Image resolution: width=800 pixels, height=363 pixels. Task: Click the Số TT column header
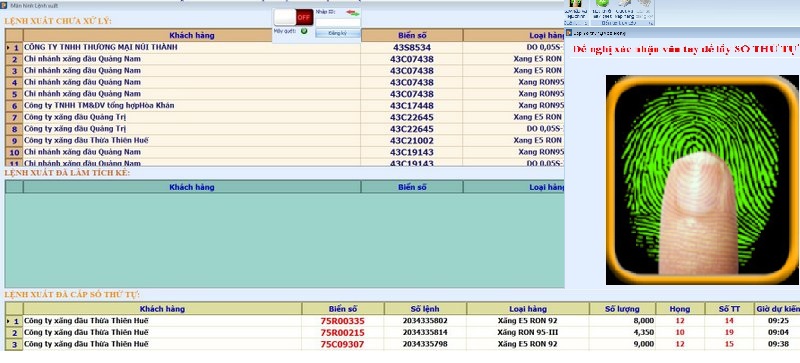[x=729, y=308]
